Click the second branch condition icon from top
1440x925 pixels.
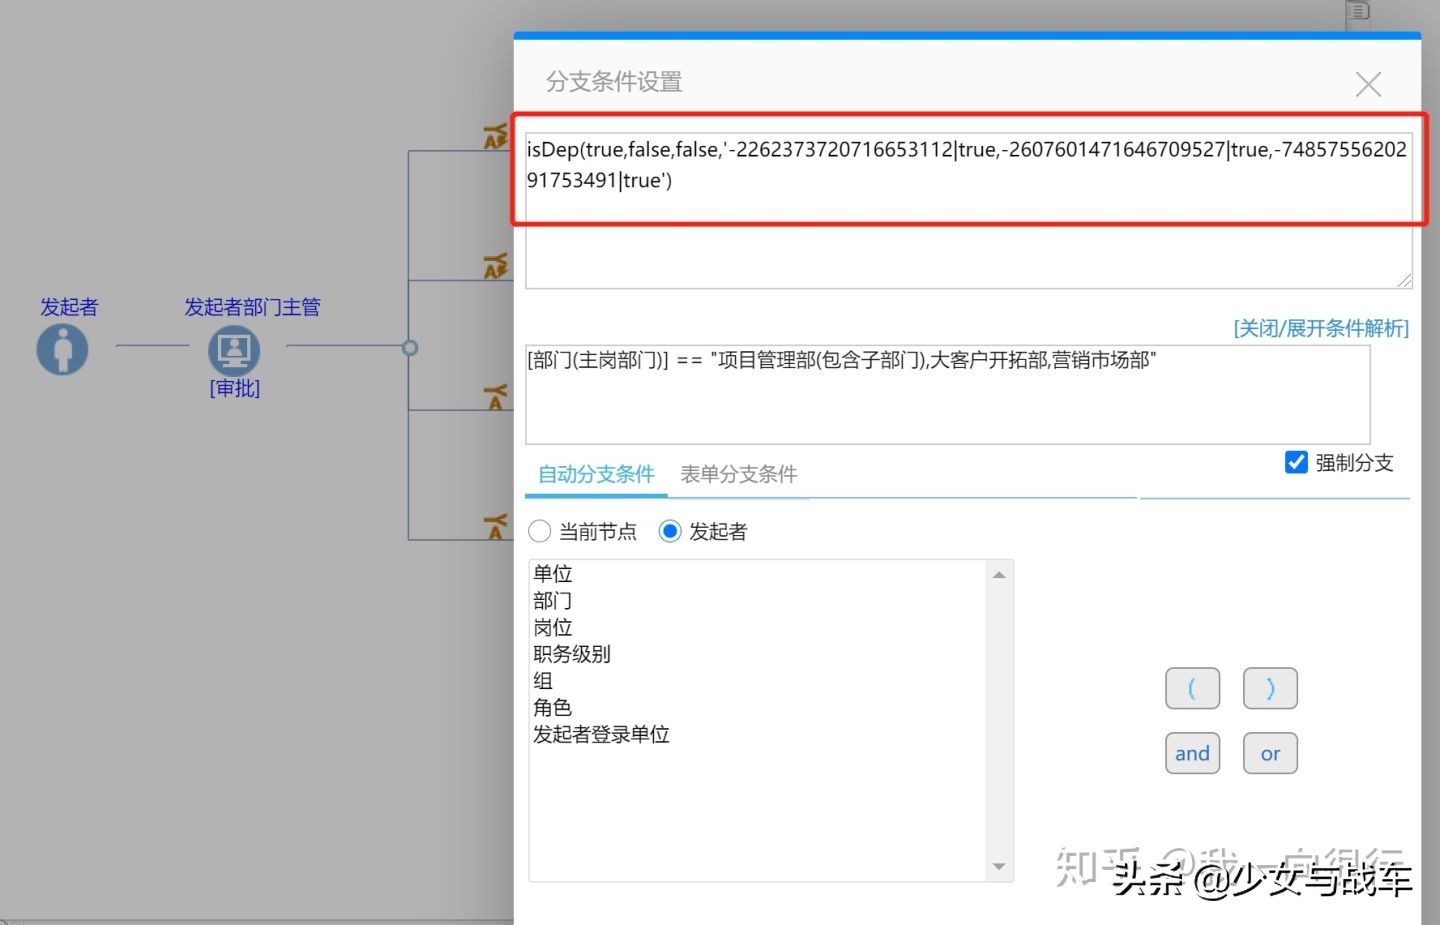[496, 265]
